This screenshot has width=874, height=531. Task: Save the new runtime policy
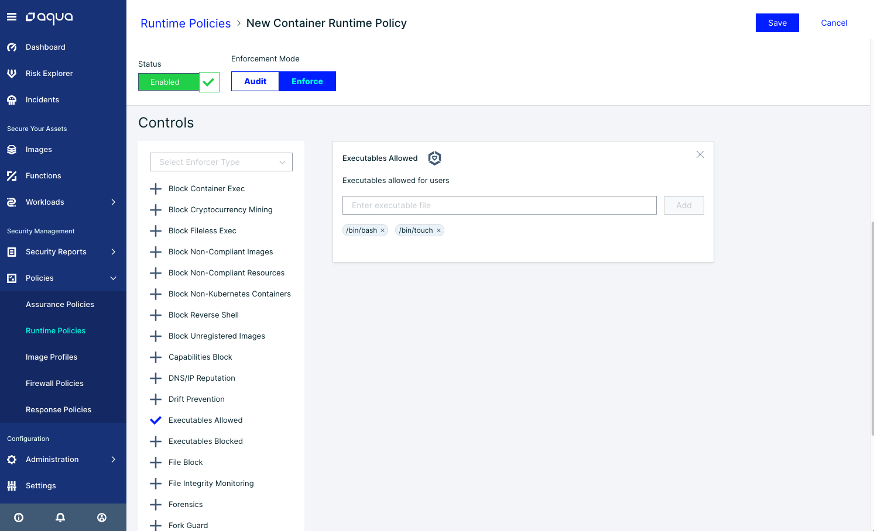tap(776, 23)
